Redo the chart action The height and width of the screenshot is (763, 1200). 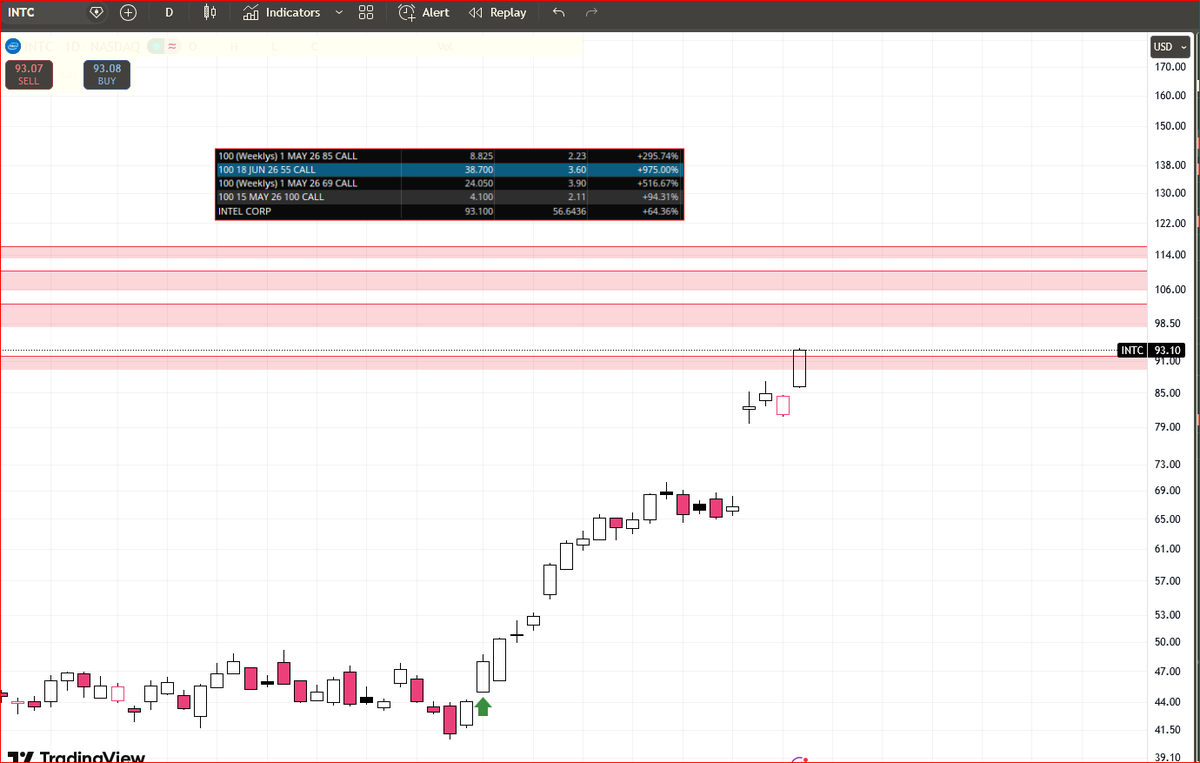click(592, 13)
